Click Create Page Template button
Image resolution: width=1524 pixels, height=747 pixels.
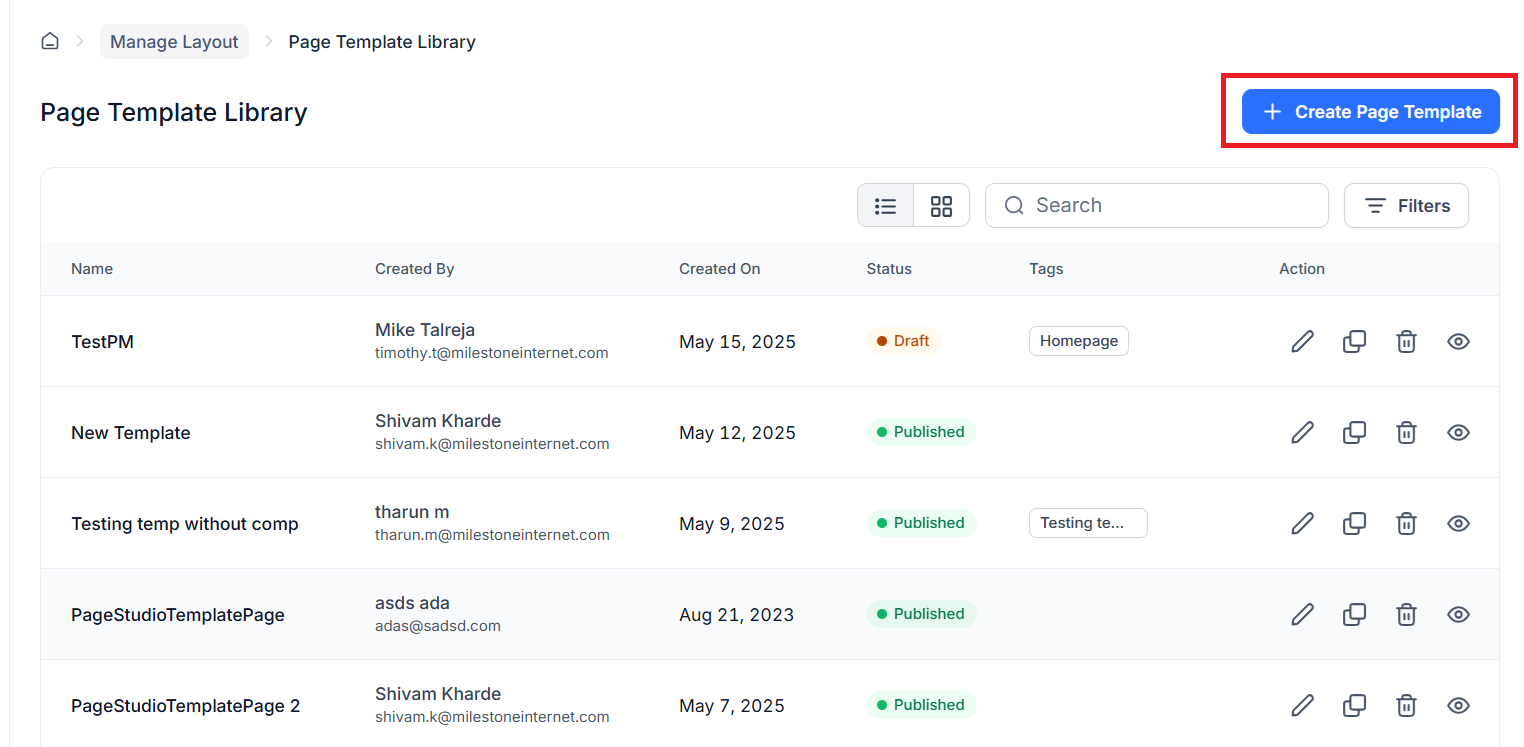(1371, 112)
